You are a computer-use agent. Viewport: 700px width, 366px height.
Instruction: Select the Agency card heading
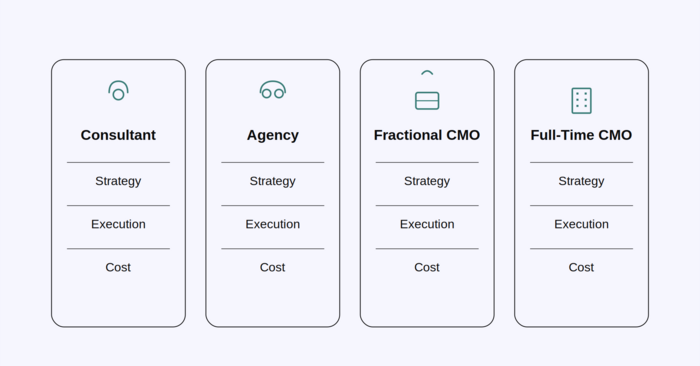[273, 135]
